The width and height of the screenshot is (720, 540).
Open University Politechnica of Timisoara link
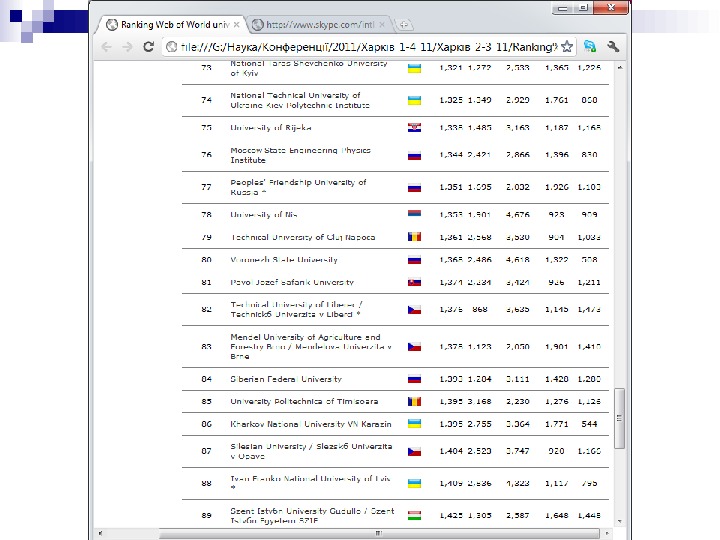[304, 401]
